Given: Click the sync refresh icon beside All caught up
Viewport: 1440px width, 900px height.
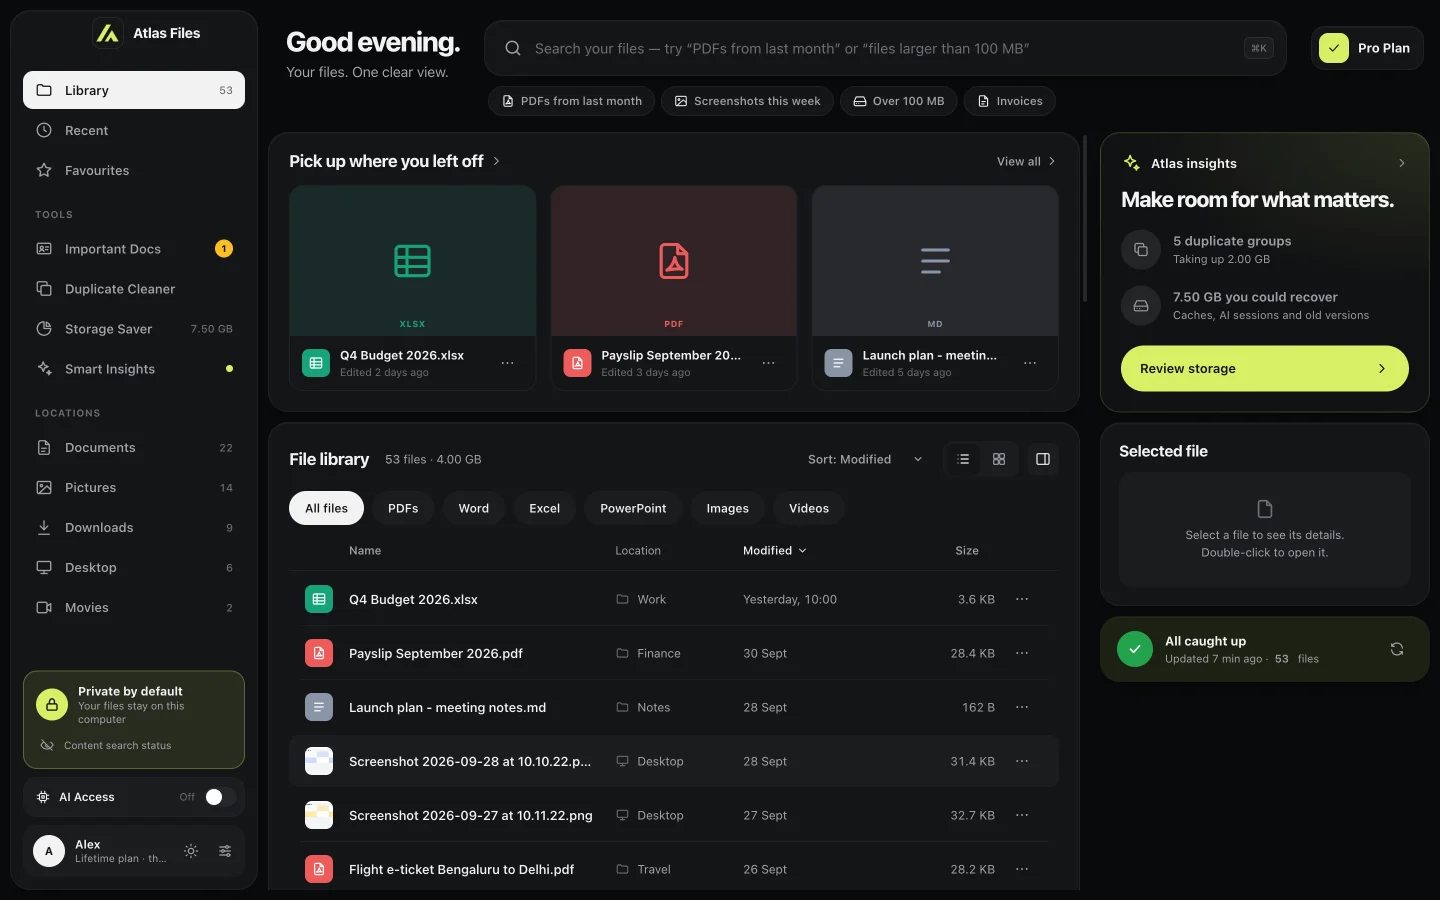Looking at the screenshot, I should (1397, 649).
